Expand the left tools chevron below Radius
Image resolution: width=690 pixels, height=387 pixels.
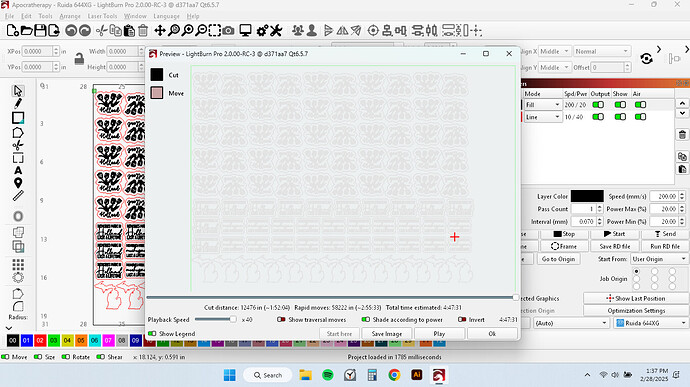coord(9,328)
